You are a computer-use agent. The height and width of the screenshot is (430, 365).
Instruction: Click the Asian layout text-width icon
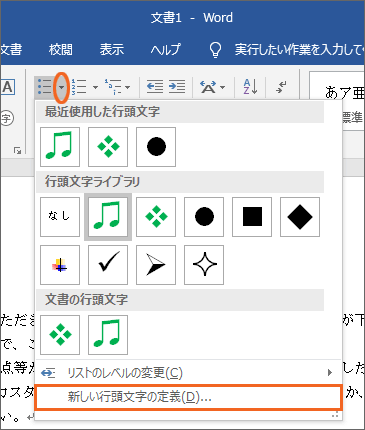point(208,87)
